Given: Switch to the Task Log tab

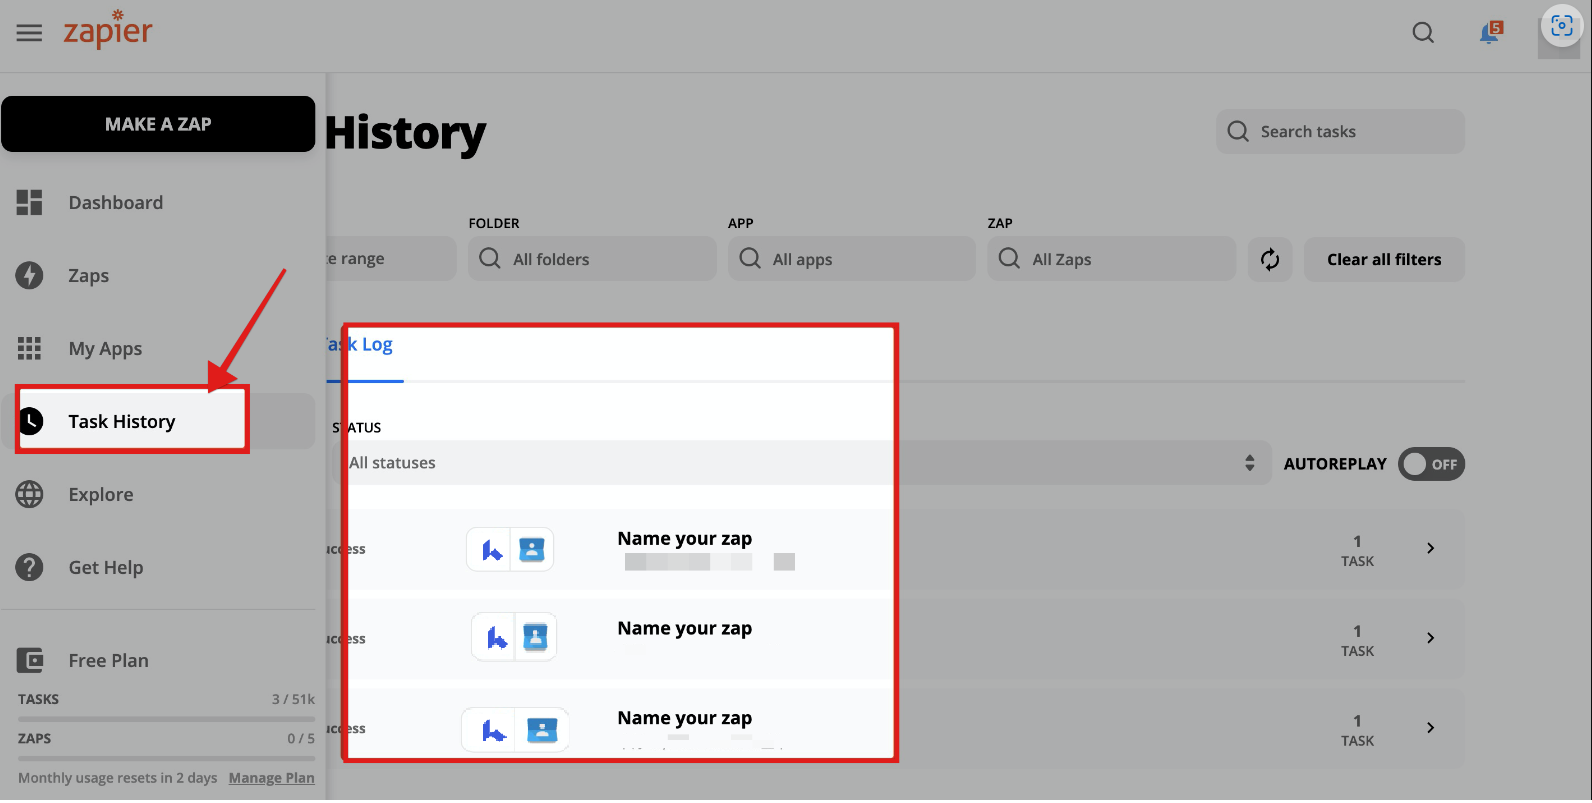Looking at the screenshot, I should coord(364,345).
